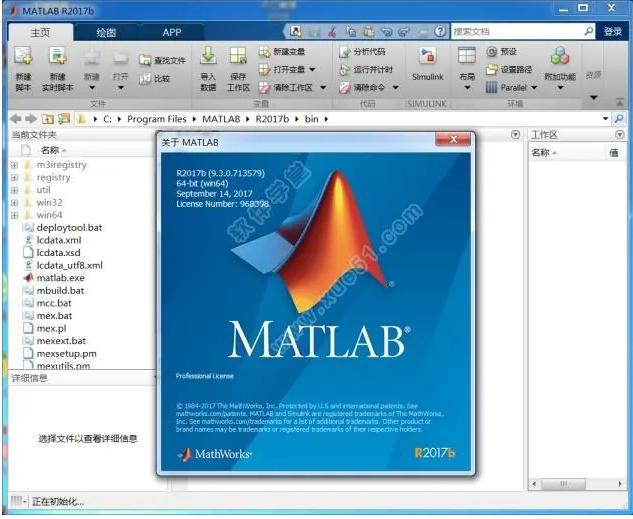Click the Name (名称) column header in Workspace
The width and height of the screenshot is (633, 519).
543,153
